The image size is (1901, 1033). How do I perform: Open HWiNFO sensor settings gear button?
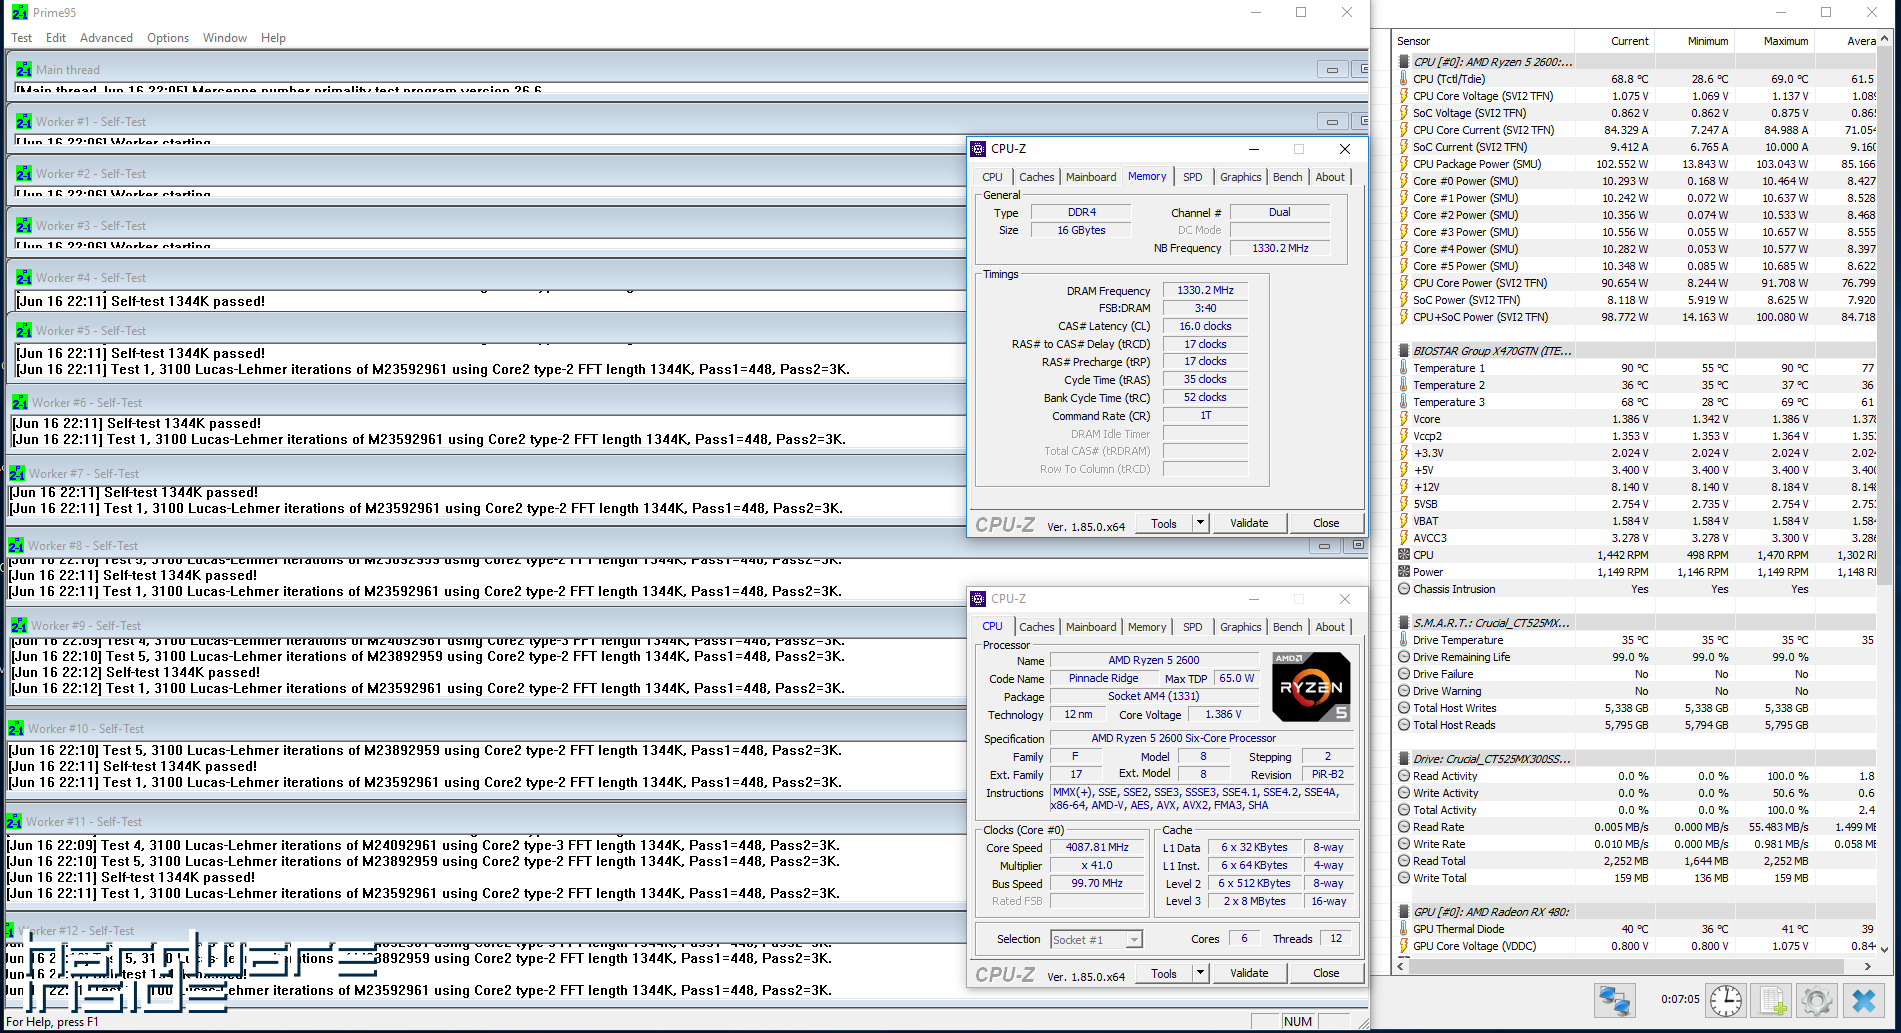pyautogui.click(x=1817, y=1000)
